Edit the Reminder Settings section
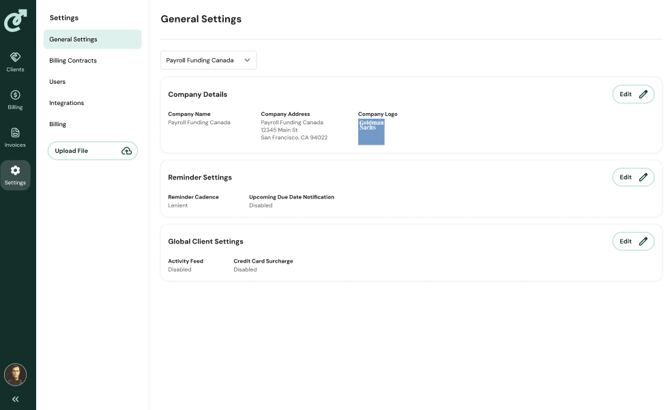Viewport: 670px width, 410px height. point(632,177)
